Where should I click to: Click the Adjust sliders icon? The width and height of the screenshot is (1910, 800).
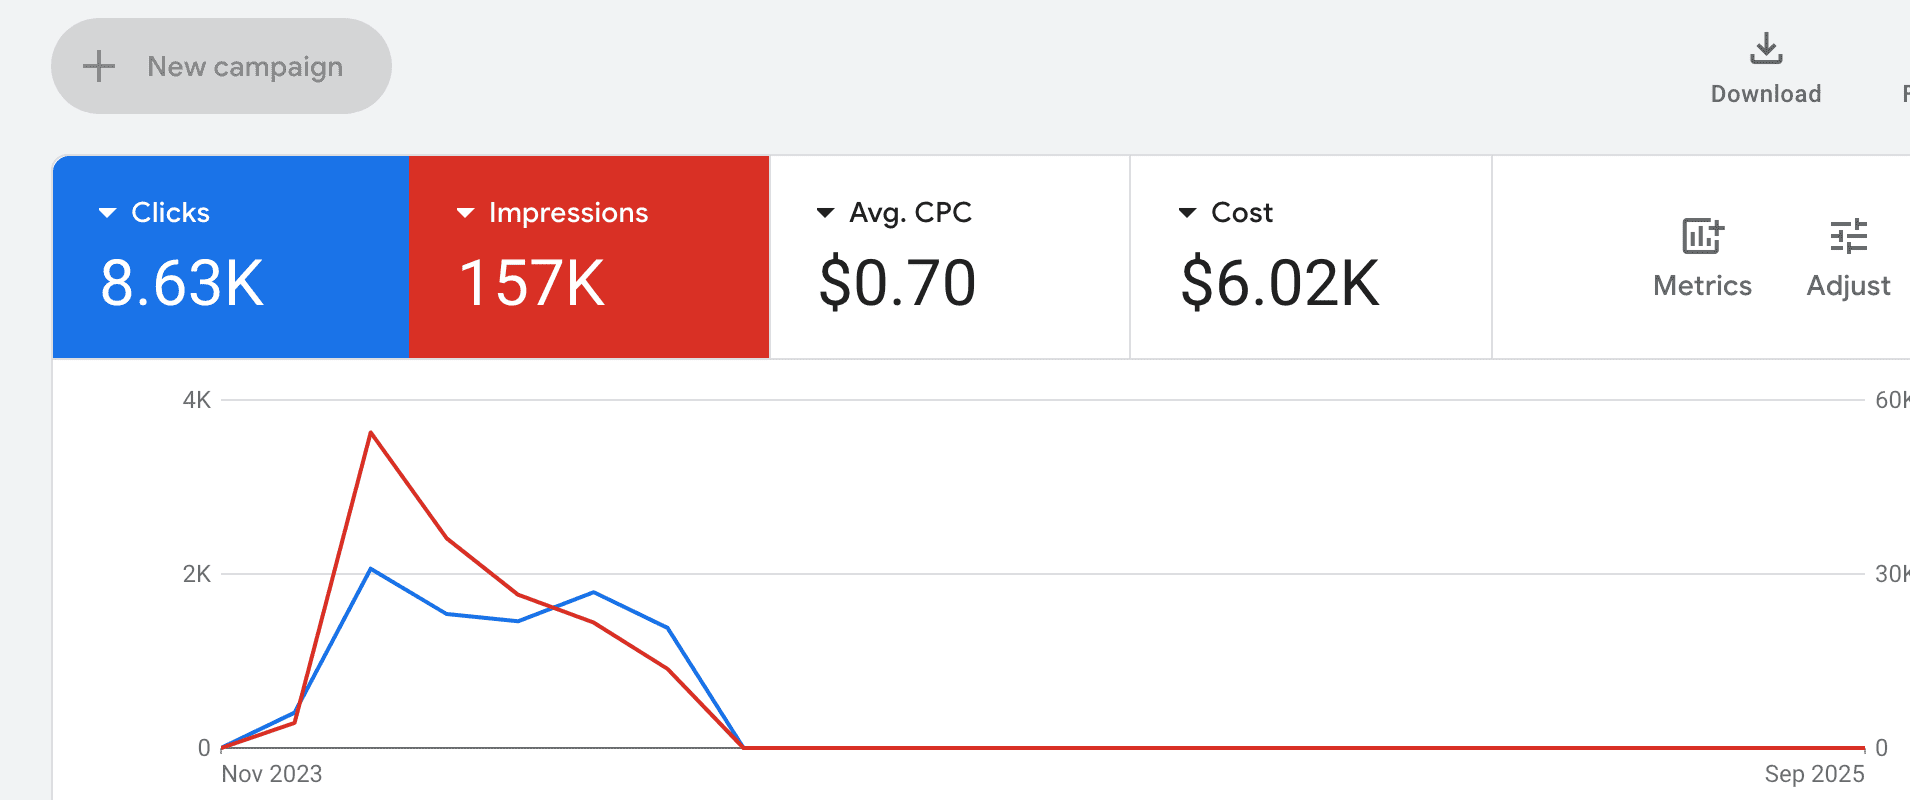tap(1848, 236)
